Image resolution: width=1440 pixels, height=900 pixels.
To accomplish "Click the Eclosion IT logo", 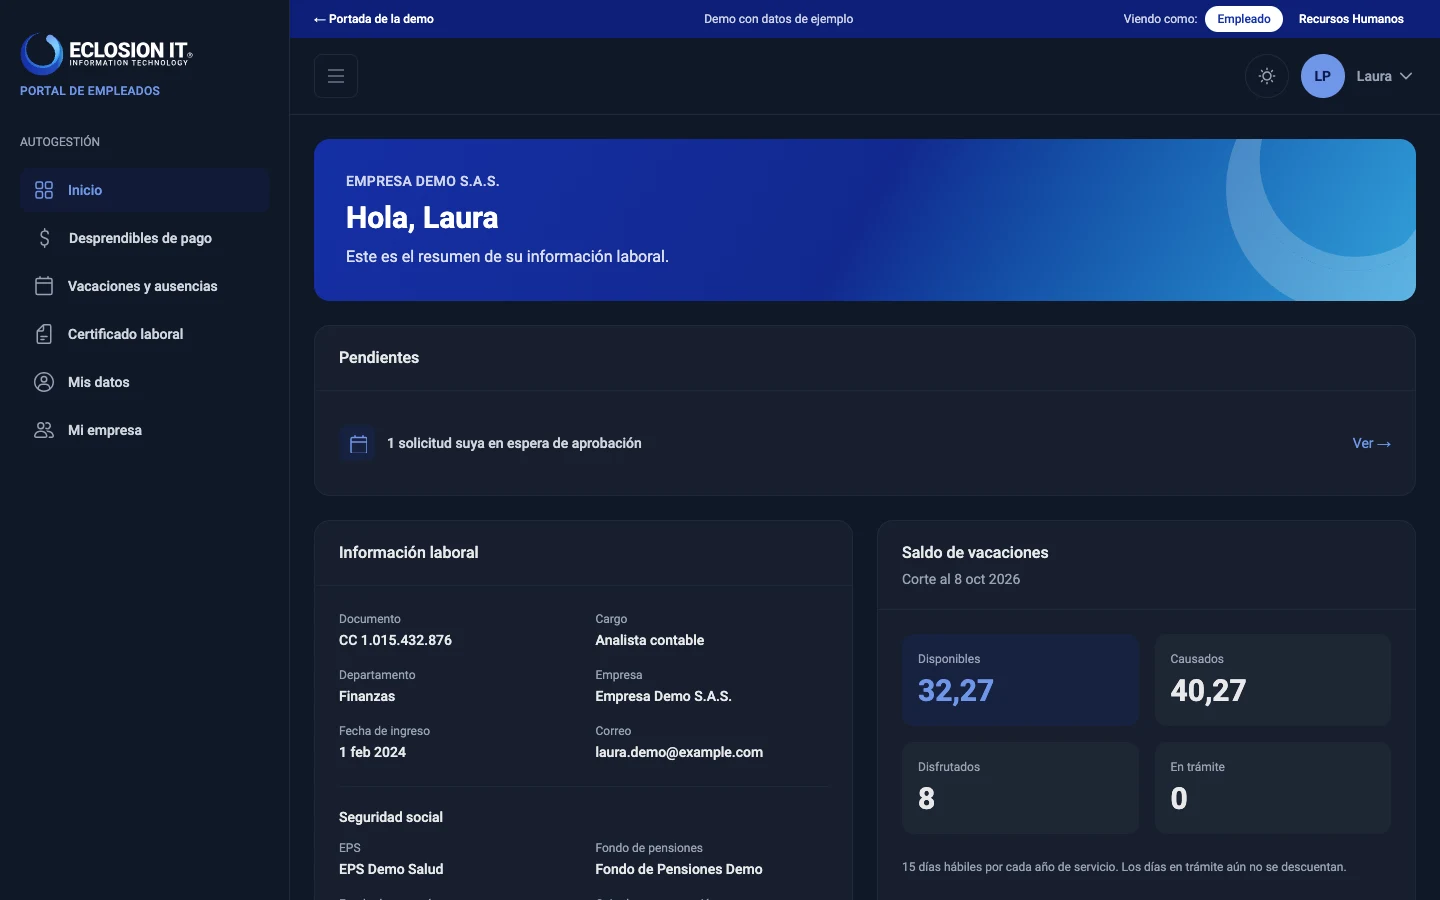I will click(106, 54).
